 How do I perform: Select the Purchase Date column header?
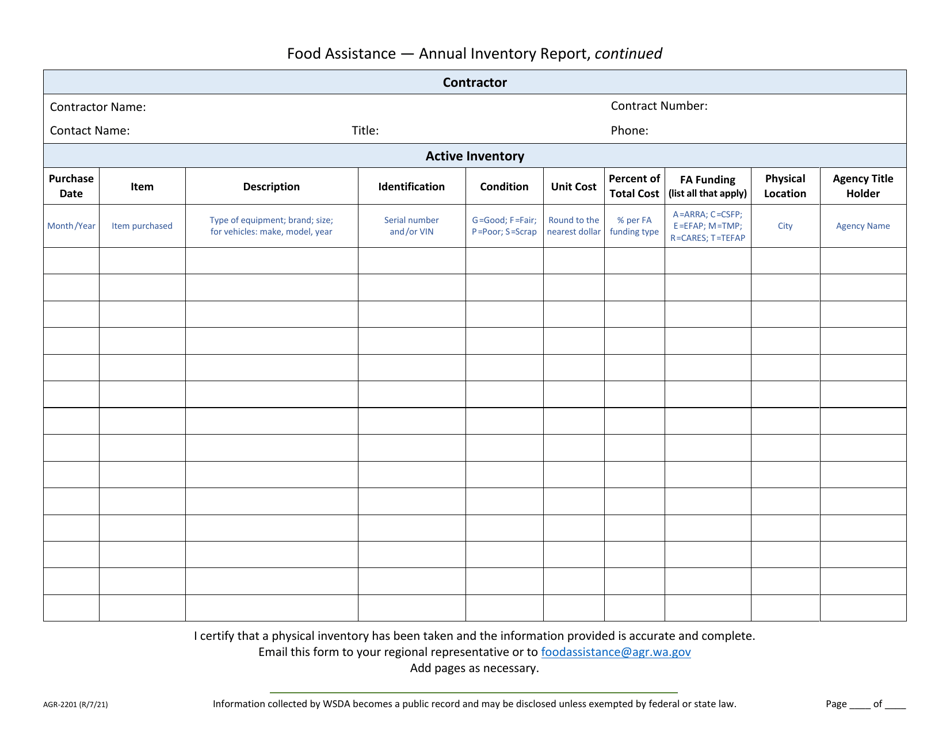70,186
